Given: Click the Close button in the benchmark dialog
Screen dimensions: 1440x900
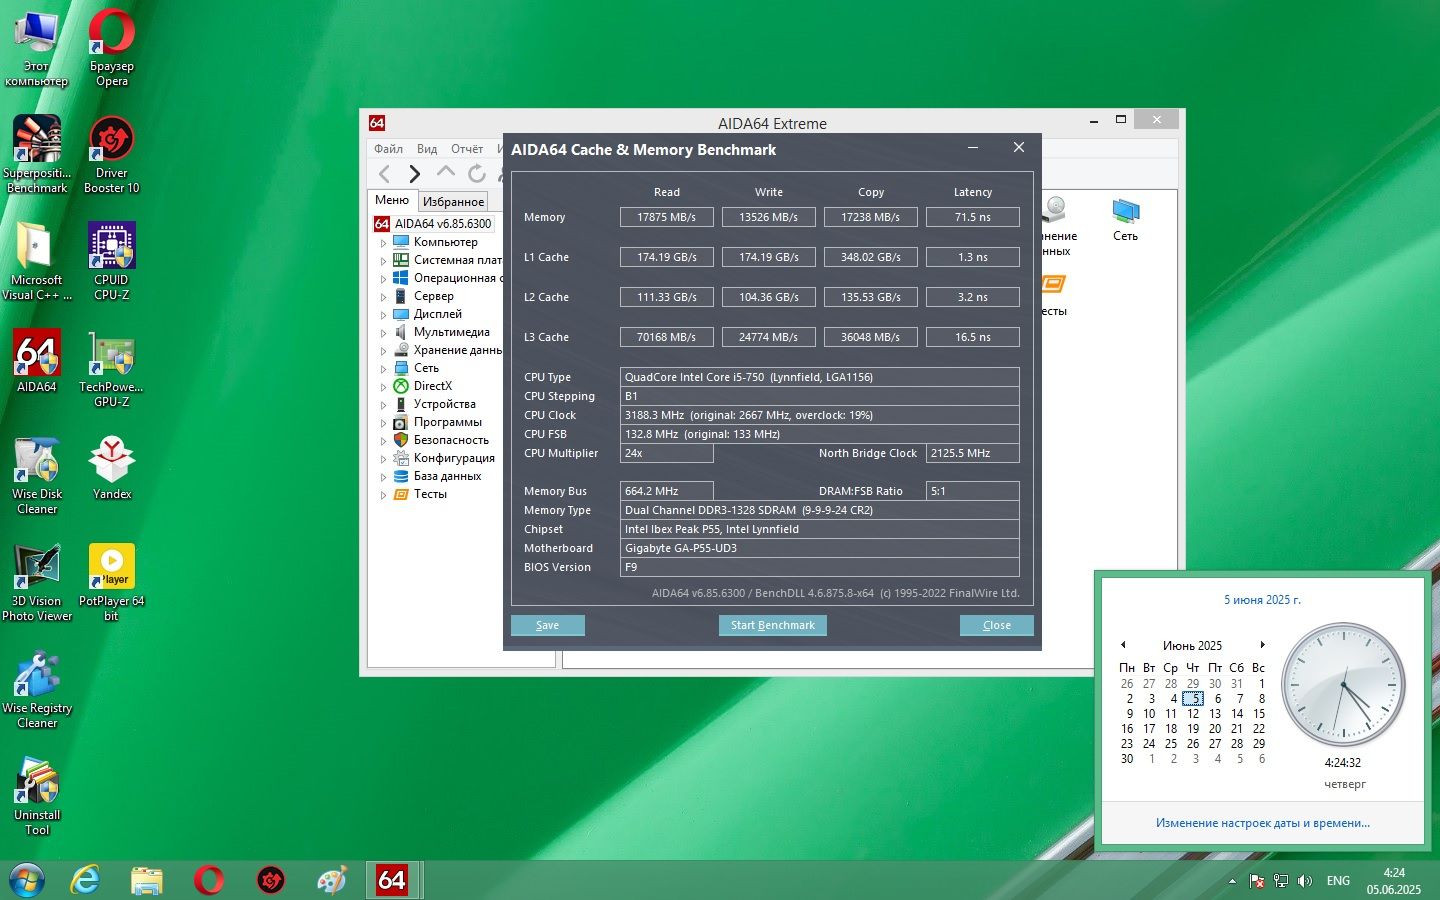Looking at the screenshot, I should tap(996, 625).
